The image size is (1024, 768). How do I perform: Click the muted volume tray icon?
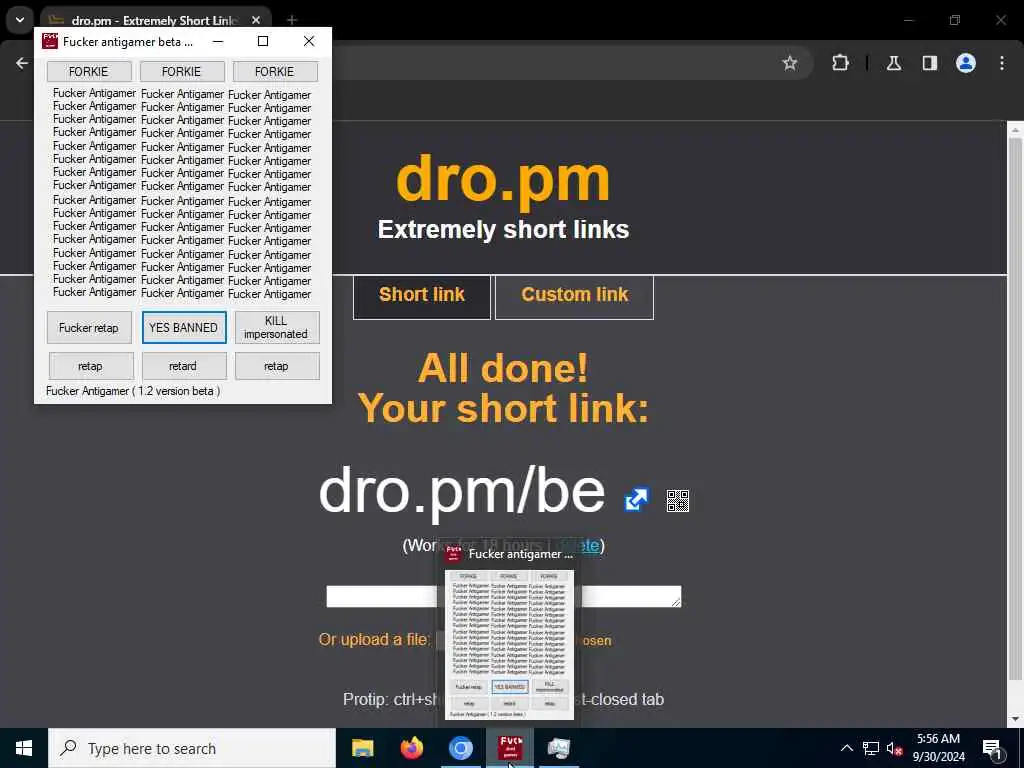click(895, 748)
